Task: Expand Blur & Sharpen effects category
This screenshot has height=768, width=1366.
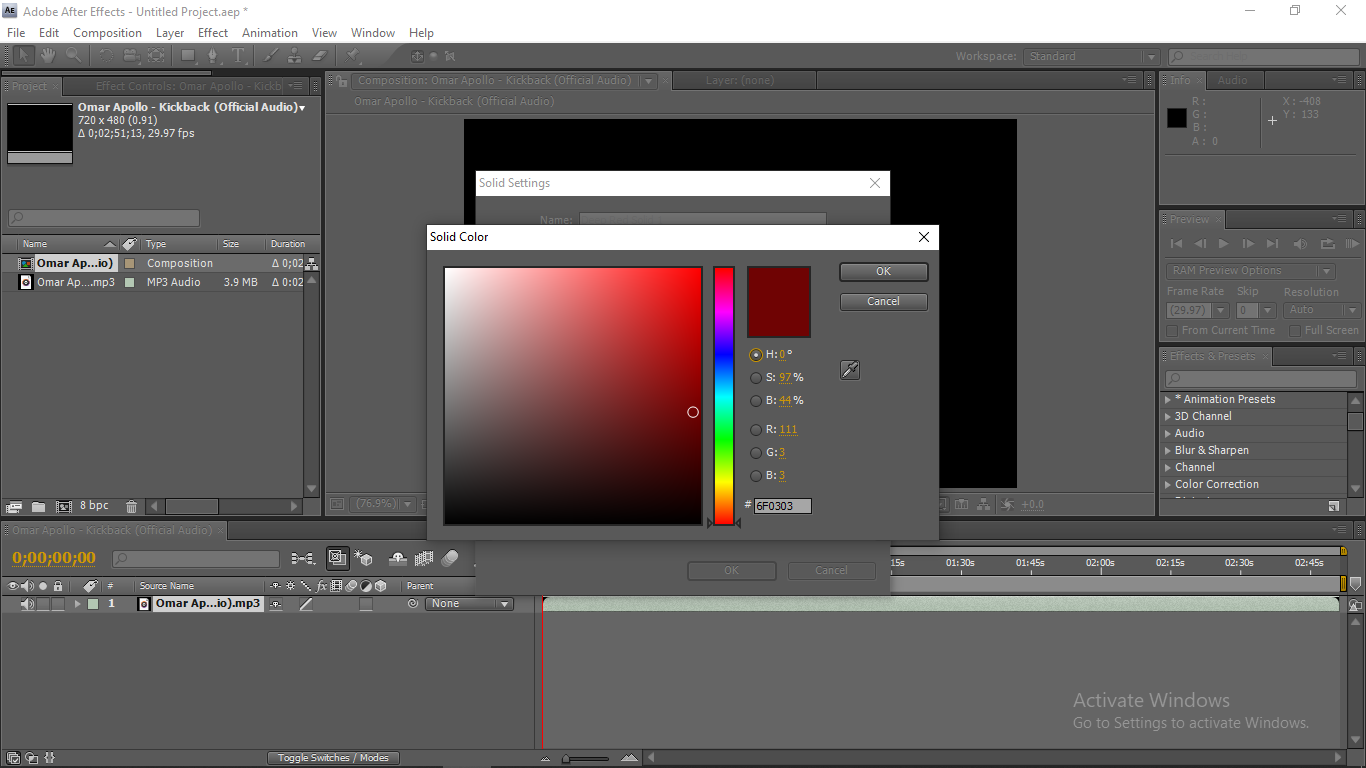Action: [x=1168, y=450]
